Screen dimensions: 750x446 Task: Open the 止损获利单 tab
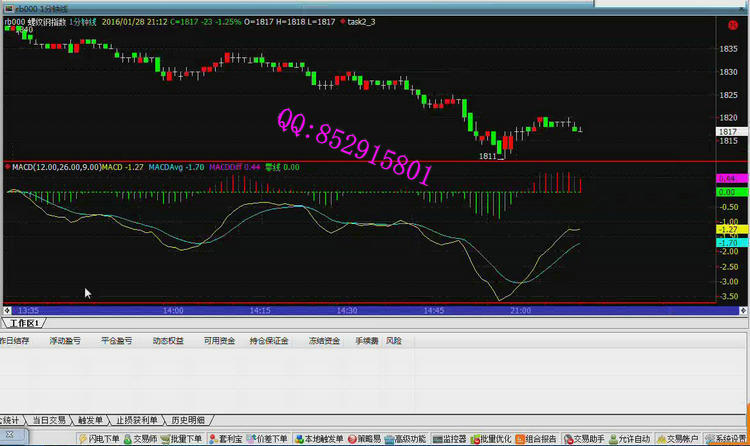point(137,419)
